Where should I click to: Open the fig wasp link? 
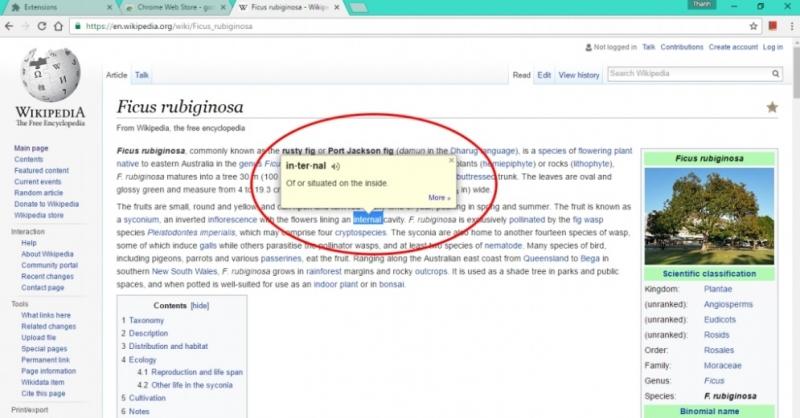[x=588, y=219]
